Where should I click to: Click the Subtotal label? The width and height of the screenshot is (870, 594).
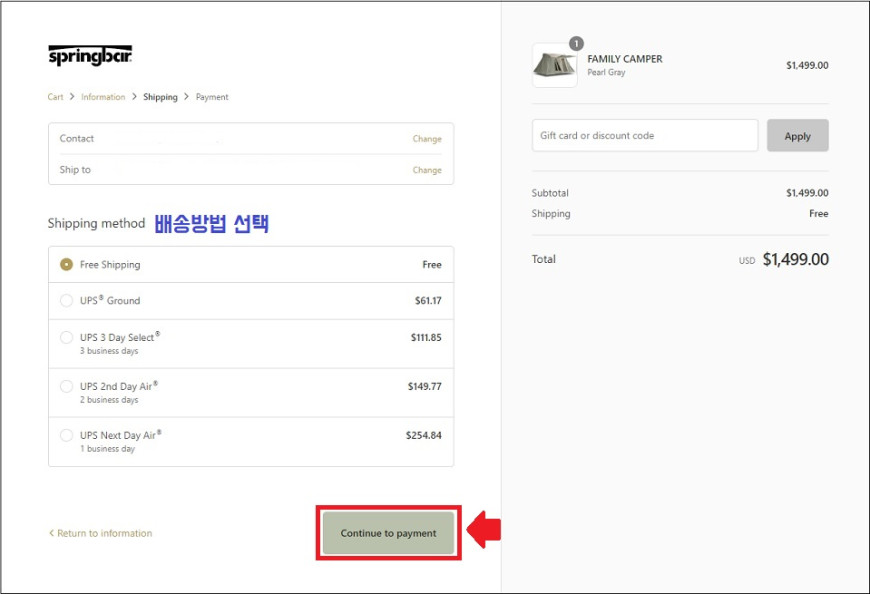pyautogui.click(x=550, y=193)
